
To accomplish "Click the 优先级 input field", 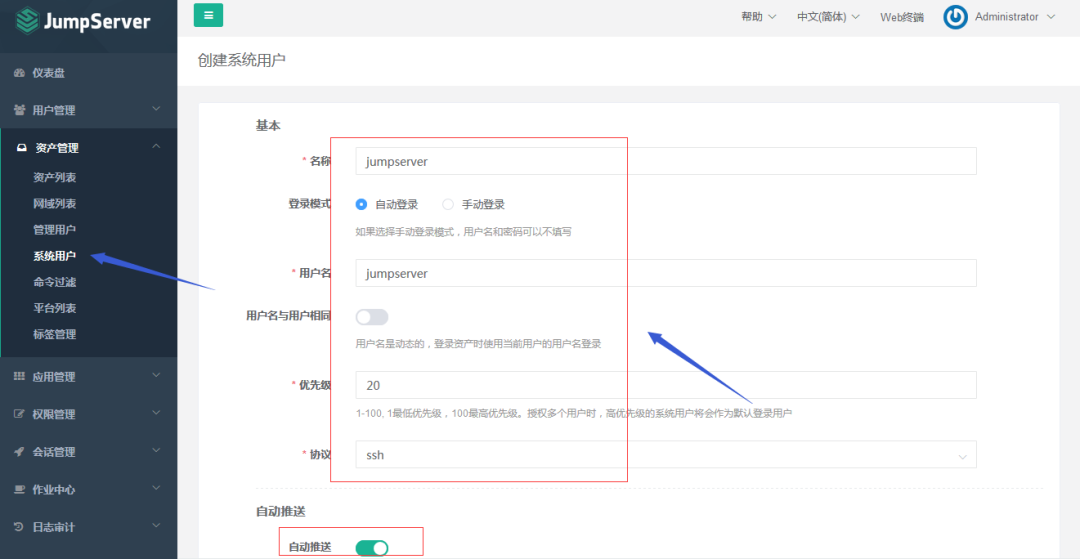I will point(666,386).
